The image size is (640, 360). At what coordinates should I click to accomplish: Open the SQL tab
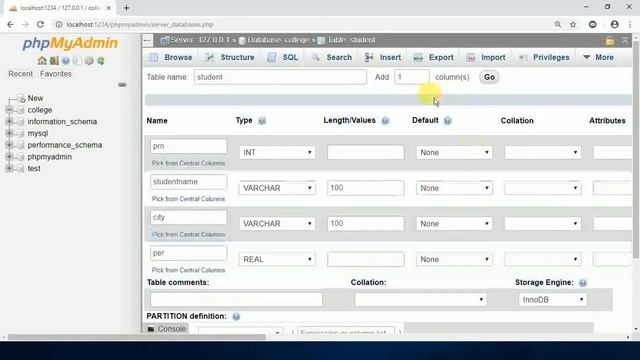[x=282, y=58]
